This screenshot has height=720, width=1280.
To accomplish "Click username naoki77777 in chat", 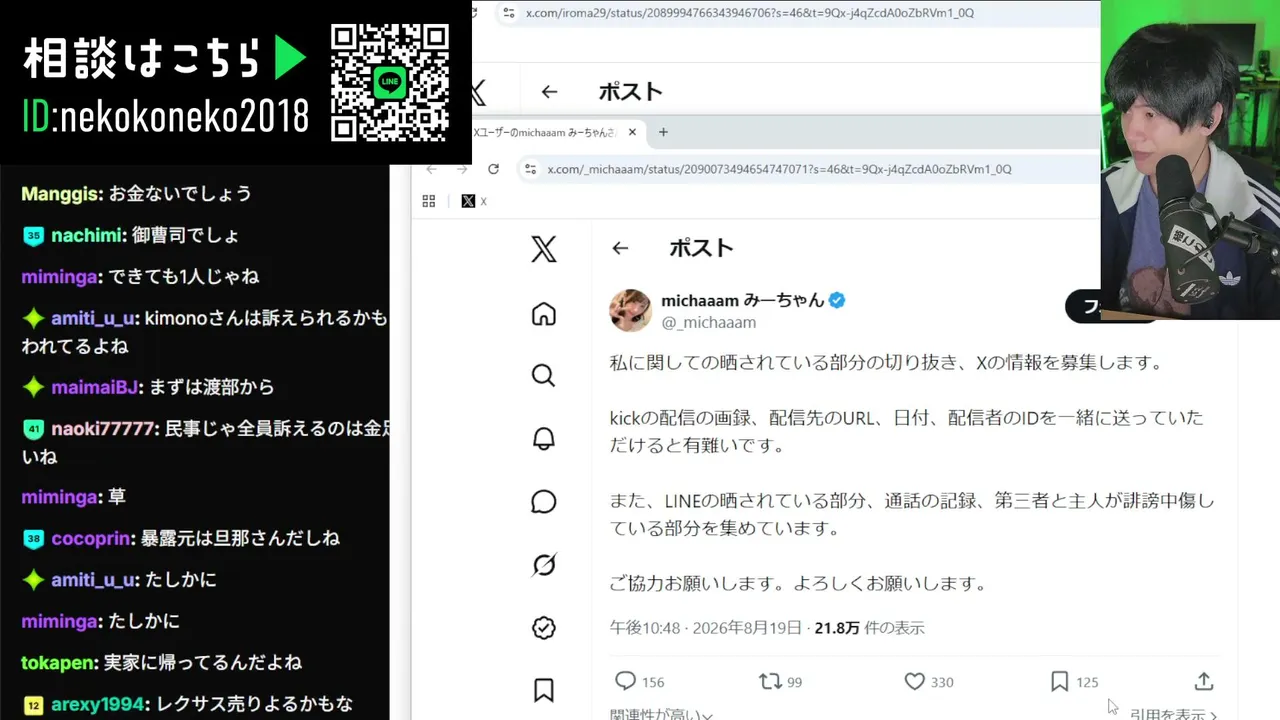I will coord(103,429).
